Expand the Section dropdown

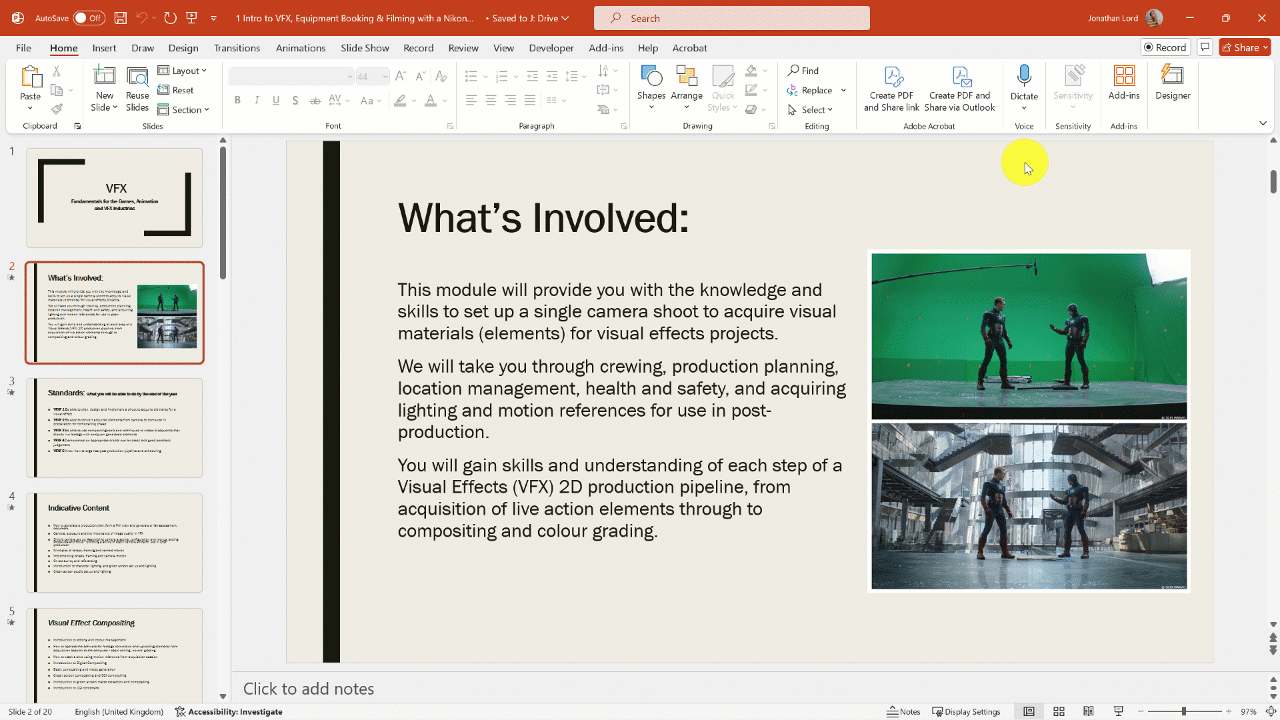click(x=183, y=110)
